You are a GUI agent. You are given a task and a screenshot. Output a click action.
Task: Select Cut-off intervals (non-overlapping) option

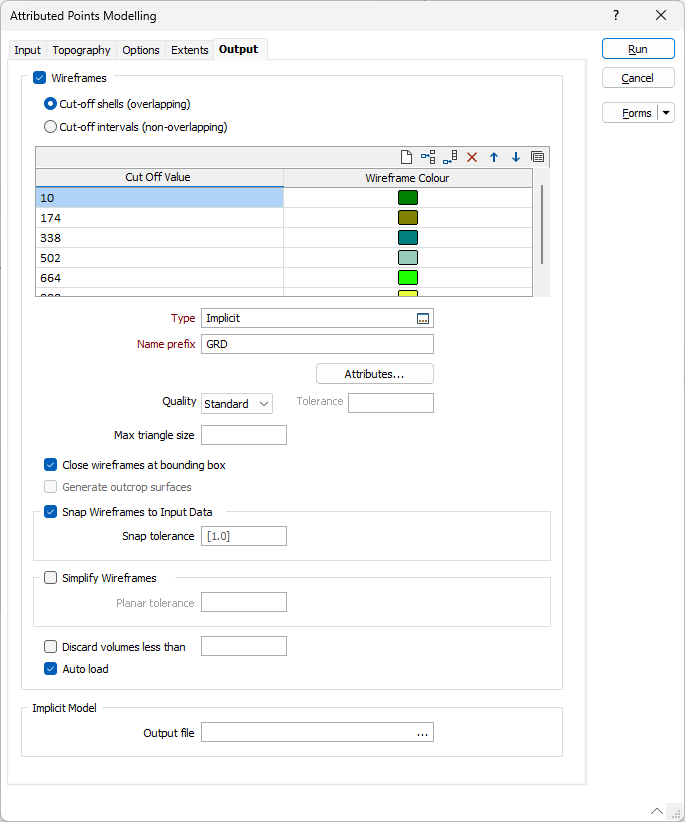pyautogui.click(x=51, y=127)
